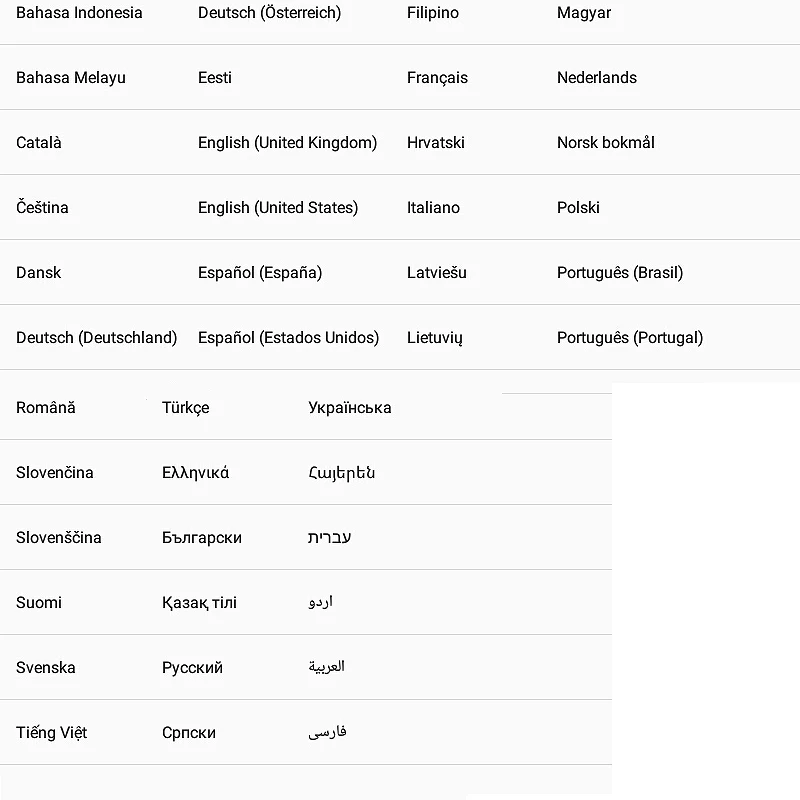The width and height of the screenshot is (800, 800).
Task: Select Português (Brasil) language
Action: coord(619,273)
